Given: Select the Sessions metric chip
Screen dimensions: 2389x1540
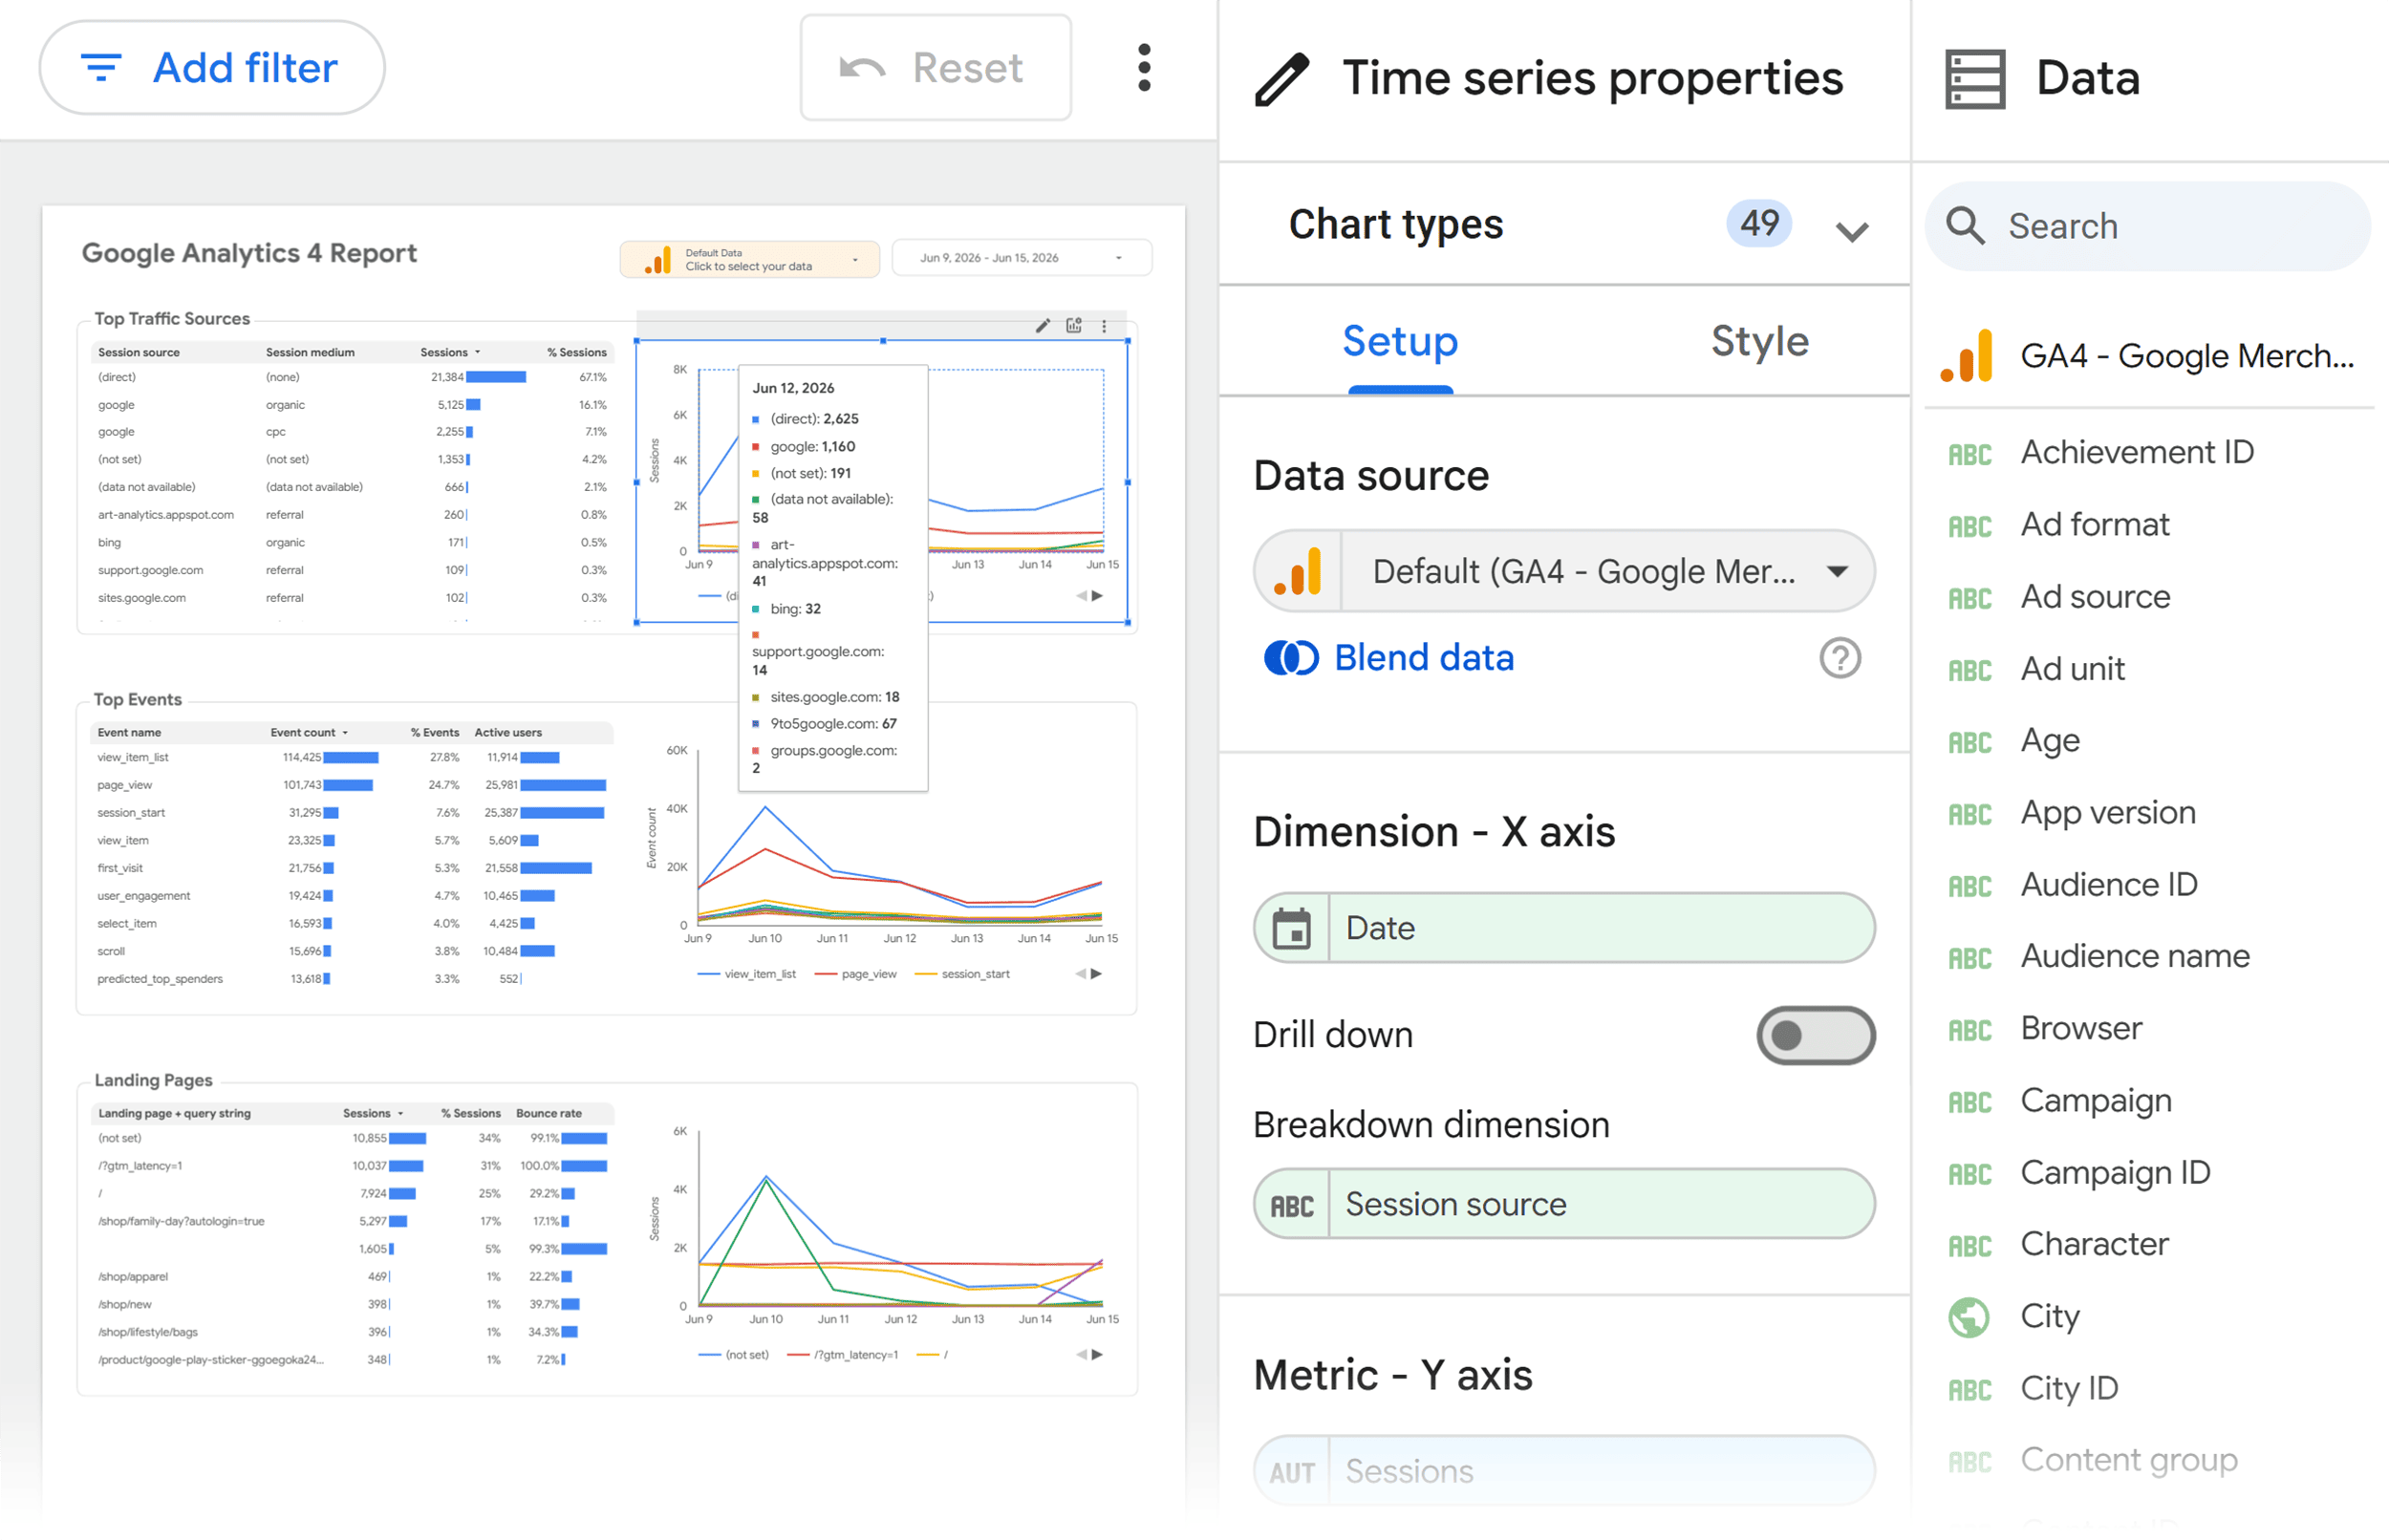Looking at the screenshot, I should tap(1564, 1471).
